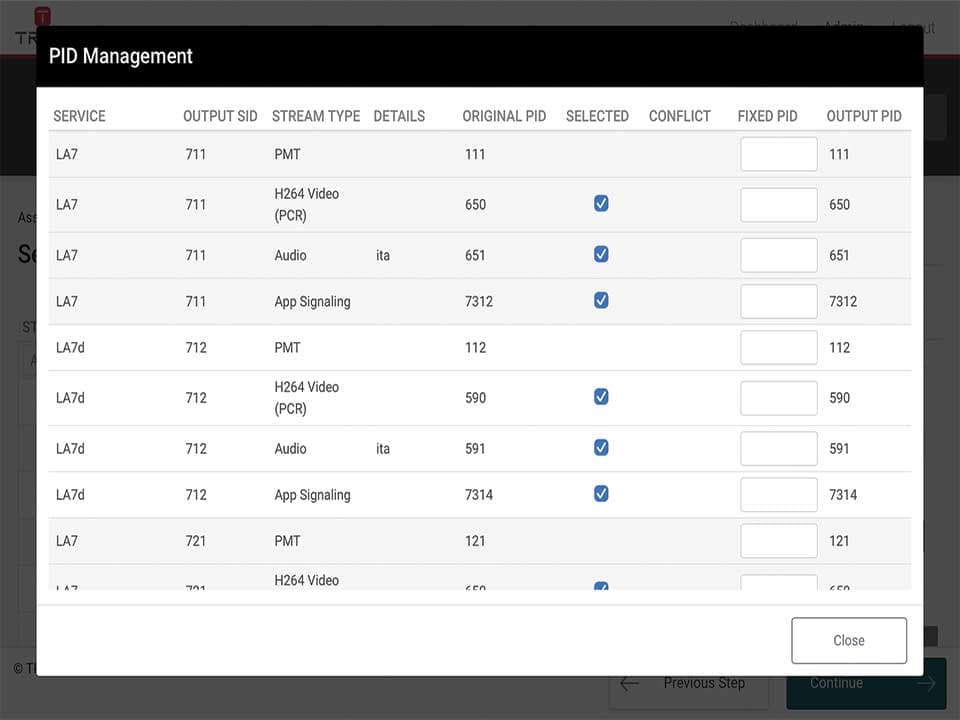Click the SERVICE column header
Screen dimensions: 960x720
pyautogui.click(x=79, y=116)
